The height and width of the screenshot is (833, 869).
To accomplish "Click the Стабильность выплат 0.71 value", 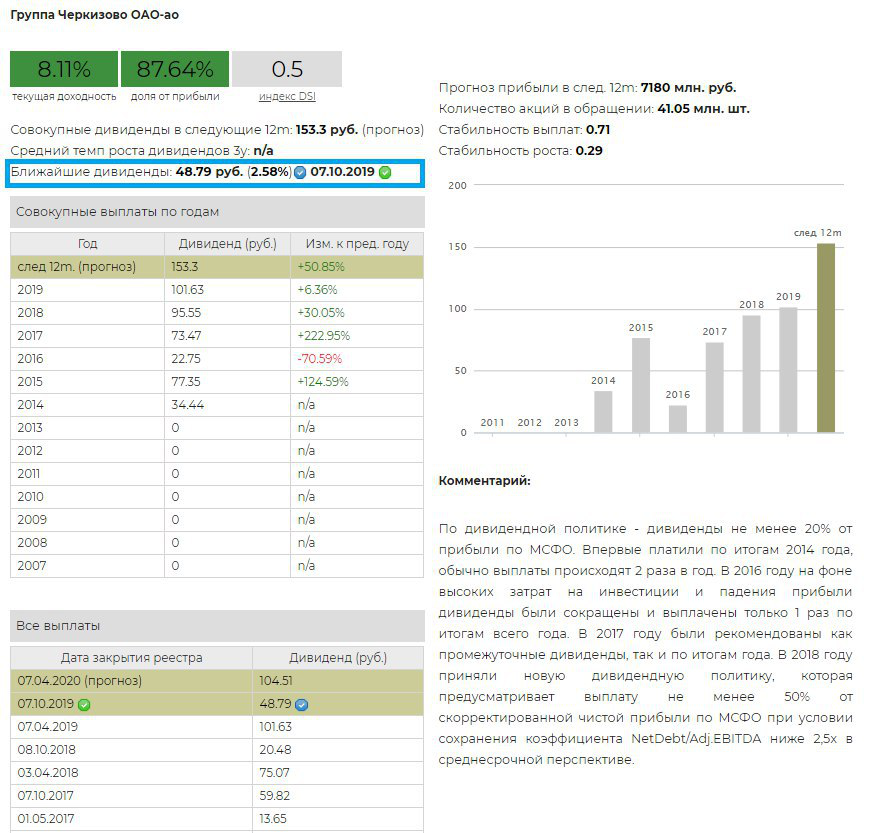I will tap(598, 130).
